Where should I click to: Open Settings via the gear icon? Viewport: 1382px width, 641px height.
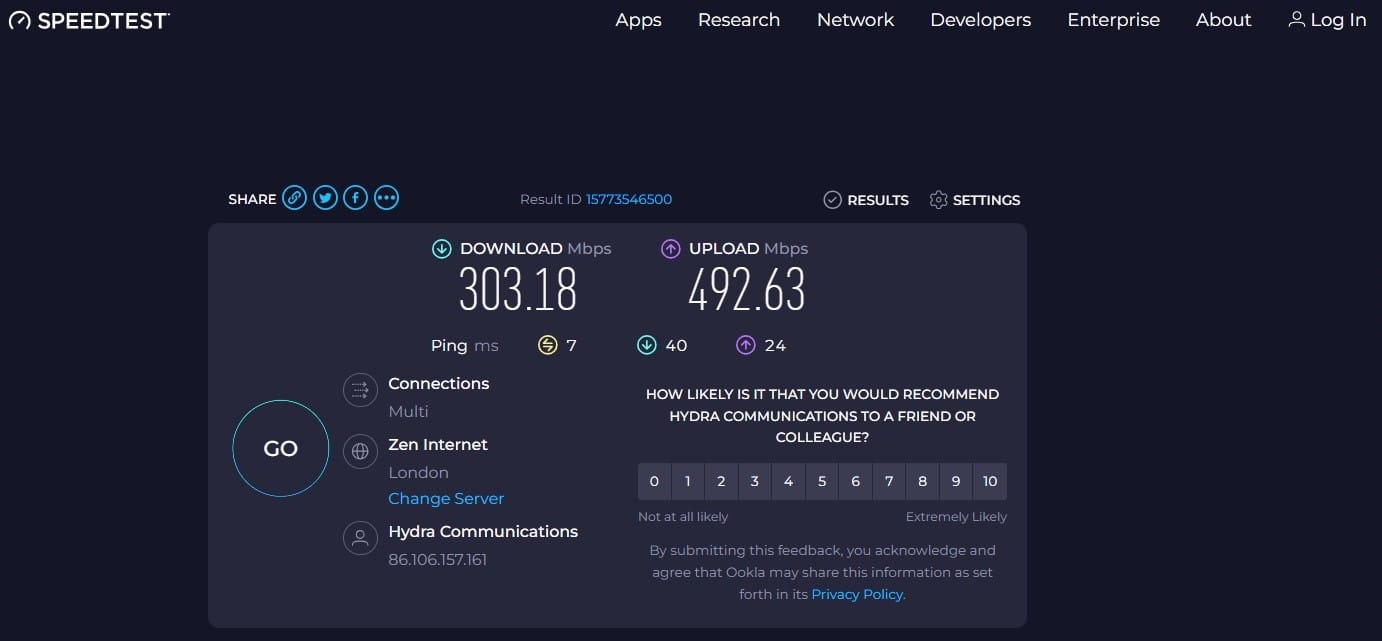(x=938, y=200)
